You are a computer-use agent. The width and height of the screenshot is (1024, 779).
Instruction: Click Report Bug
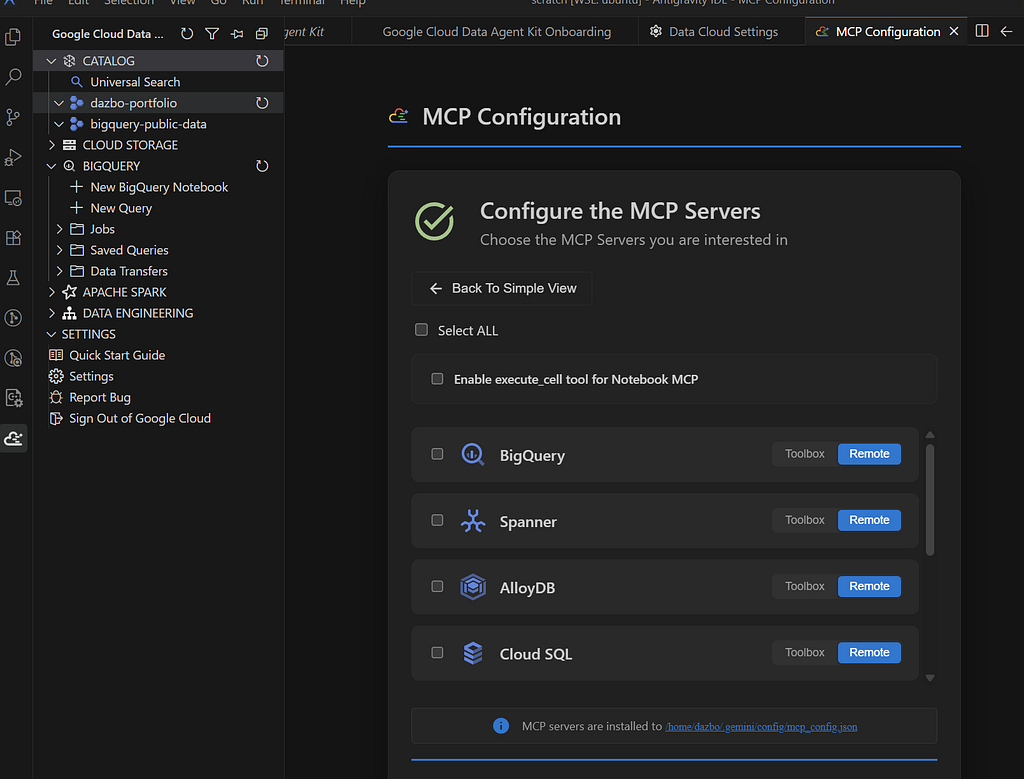[100, 397]
